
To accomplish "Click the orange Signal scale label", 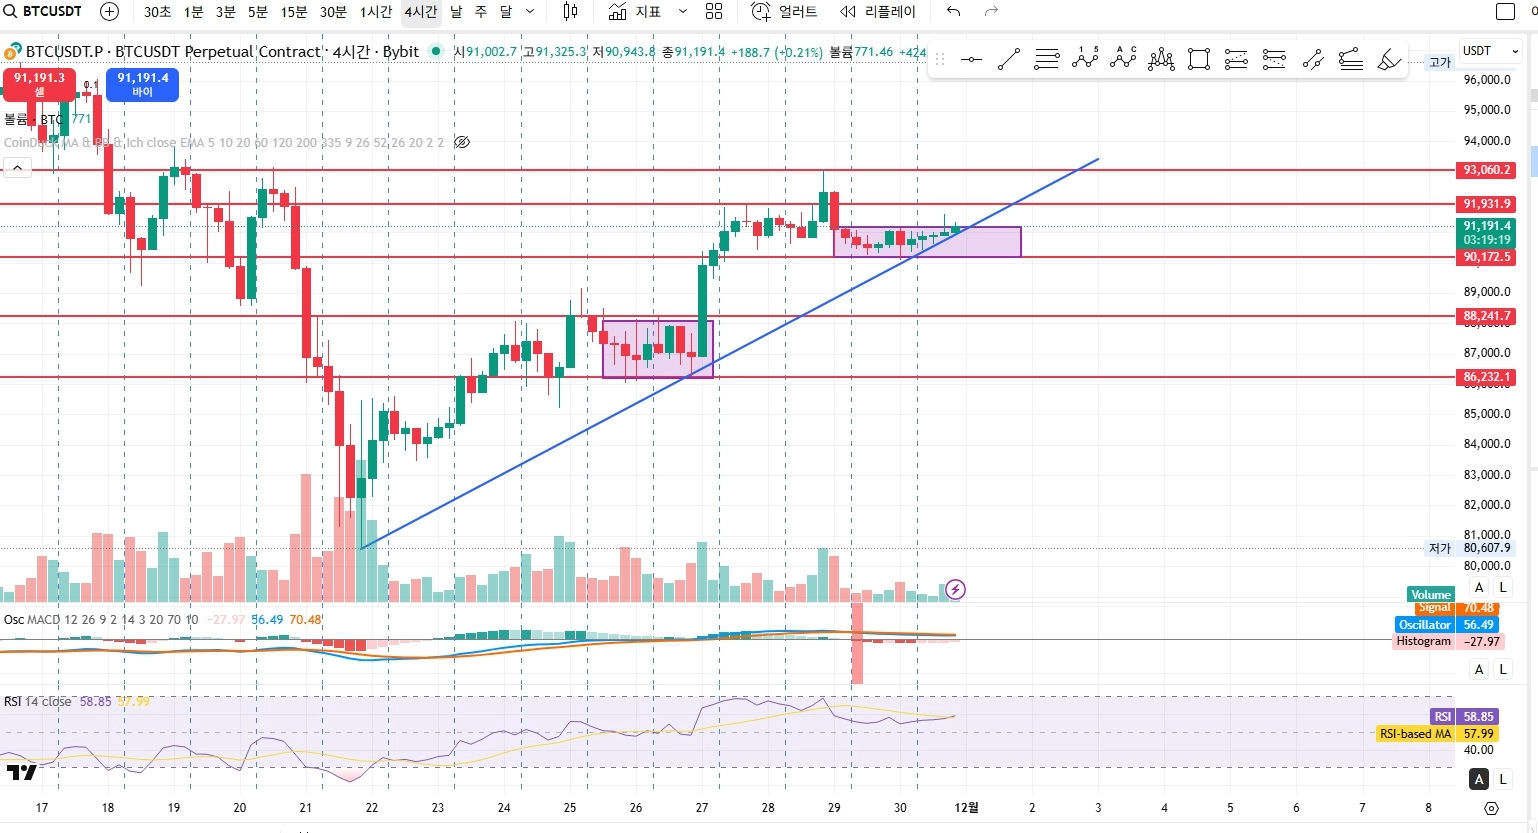I will click(1434, 608).
